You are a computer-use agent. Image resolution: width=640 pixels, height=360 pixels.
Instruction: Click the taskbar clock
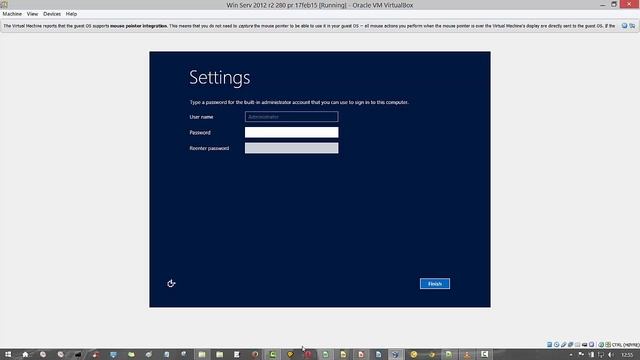coord(627,355)
